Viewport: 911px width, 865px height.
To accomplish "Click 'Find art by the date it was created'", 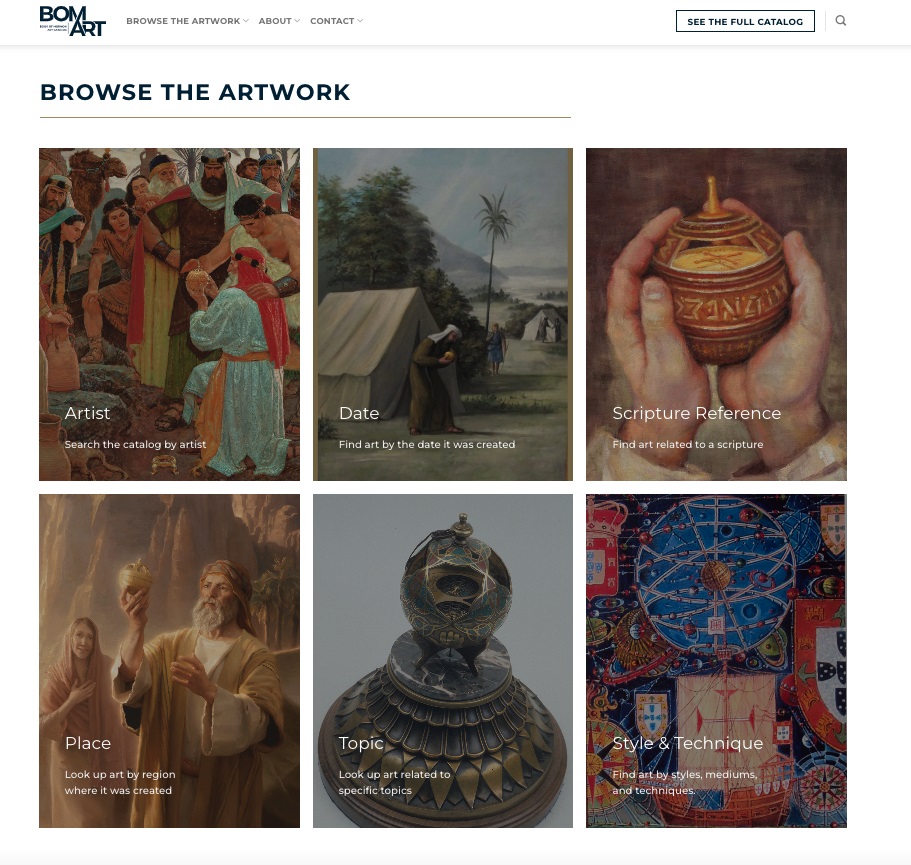I will tap(427, 444).
